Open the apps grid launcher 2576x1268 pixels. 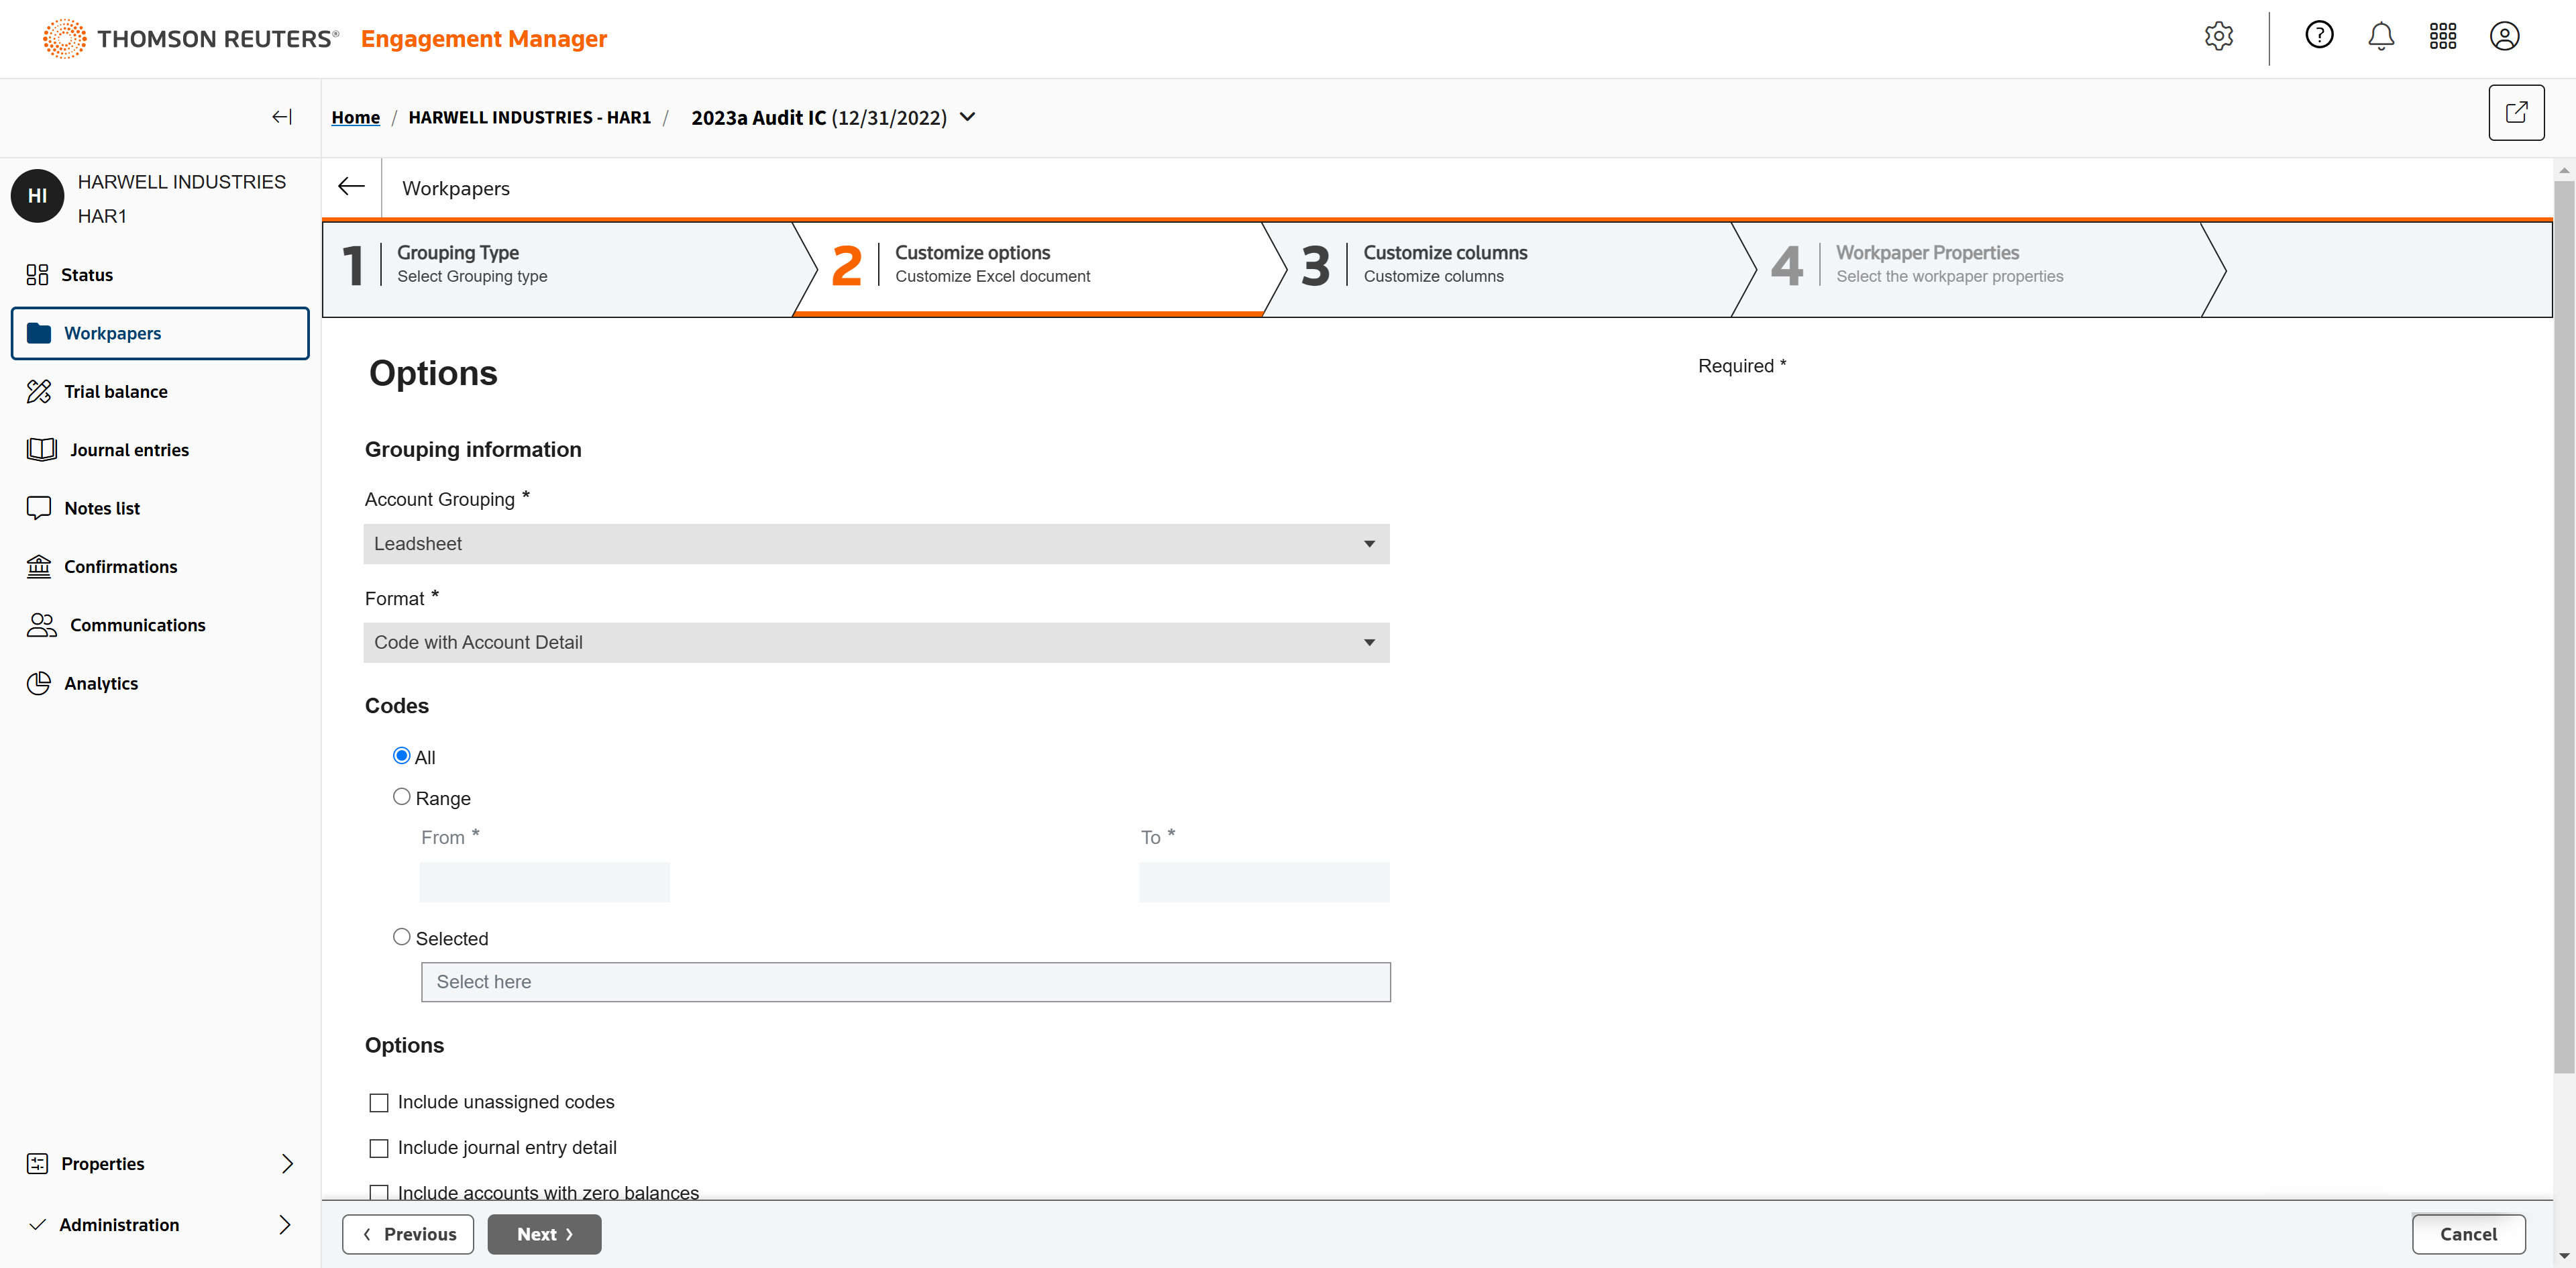pyautogui.click(x=2442, y=37)
